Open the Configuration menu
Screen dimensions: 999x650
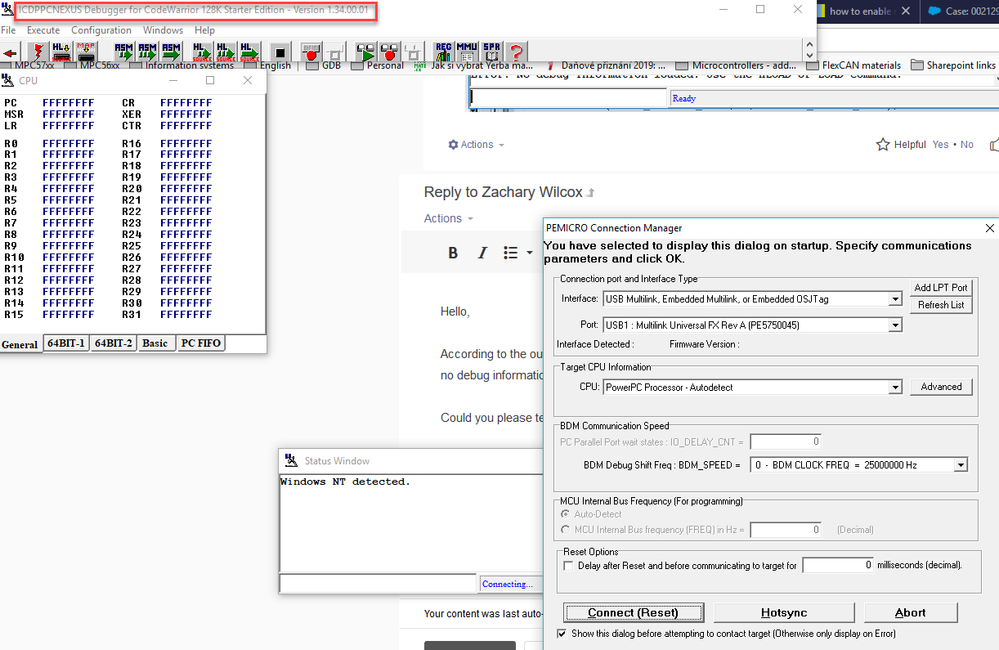(x=101, y=30)
